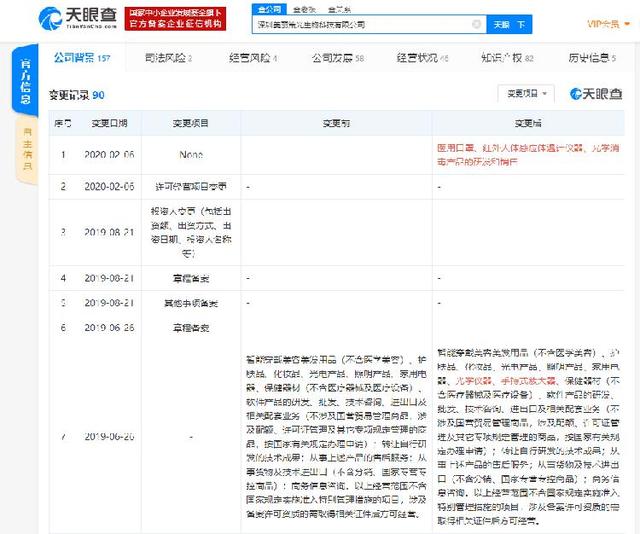Open the 知识产权 82 tab
The height and width of the screenshot is (534, 640).
[x=507, y=58]
